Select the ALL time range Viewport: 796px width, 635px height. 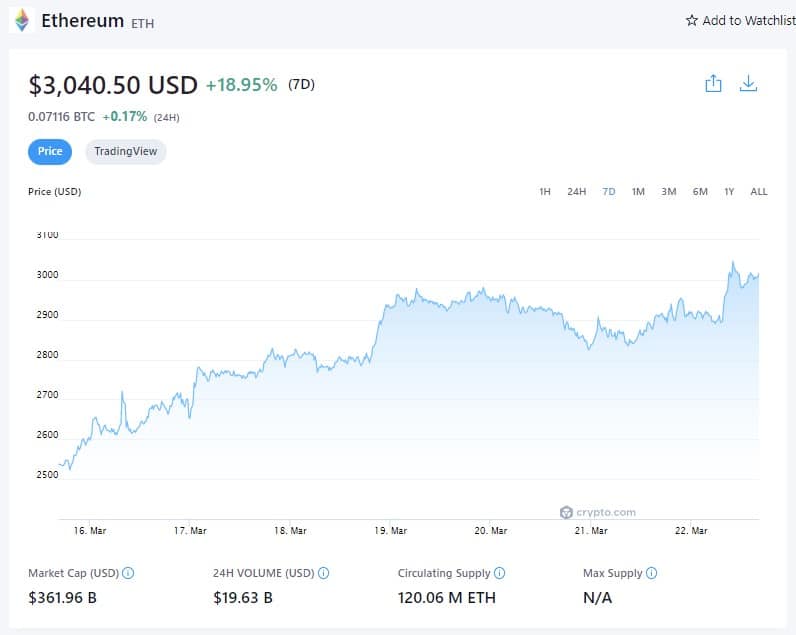click(x=759, y=191)
